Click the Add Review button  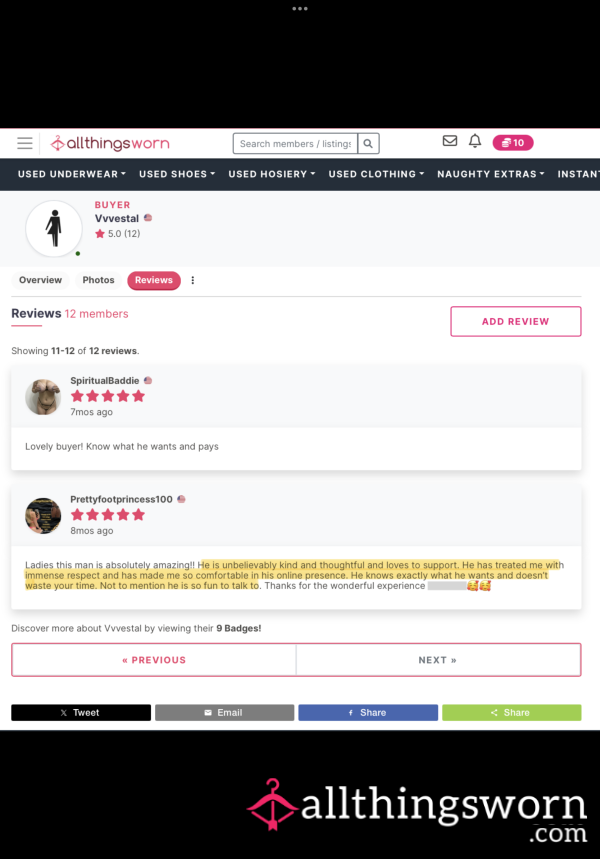516,322
